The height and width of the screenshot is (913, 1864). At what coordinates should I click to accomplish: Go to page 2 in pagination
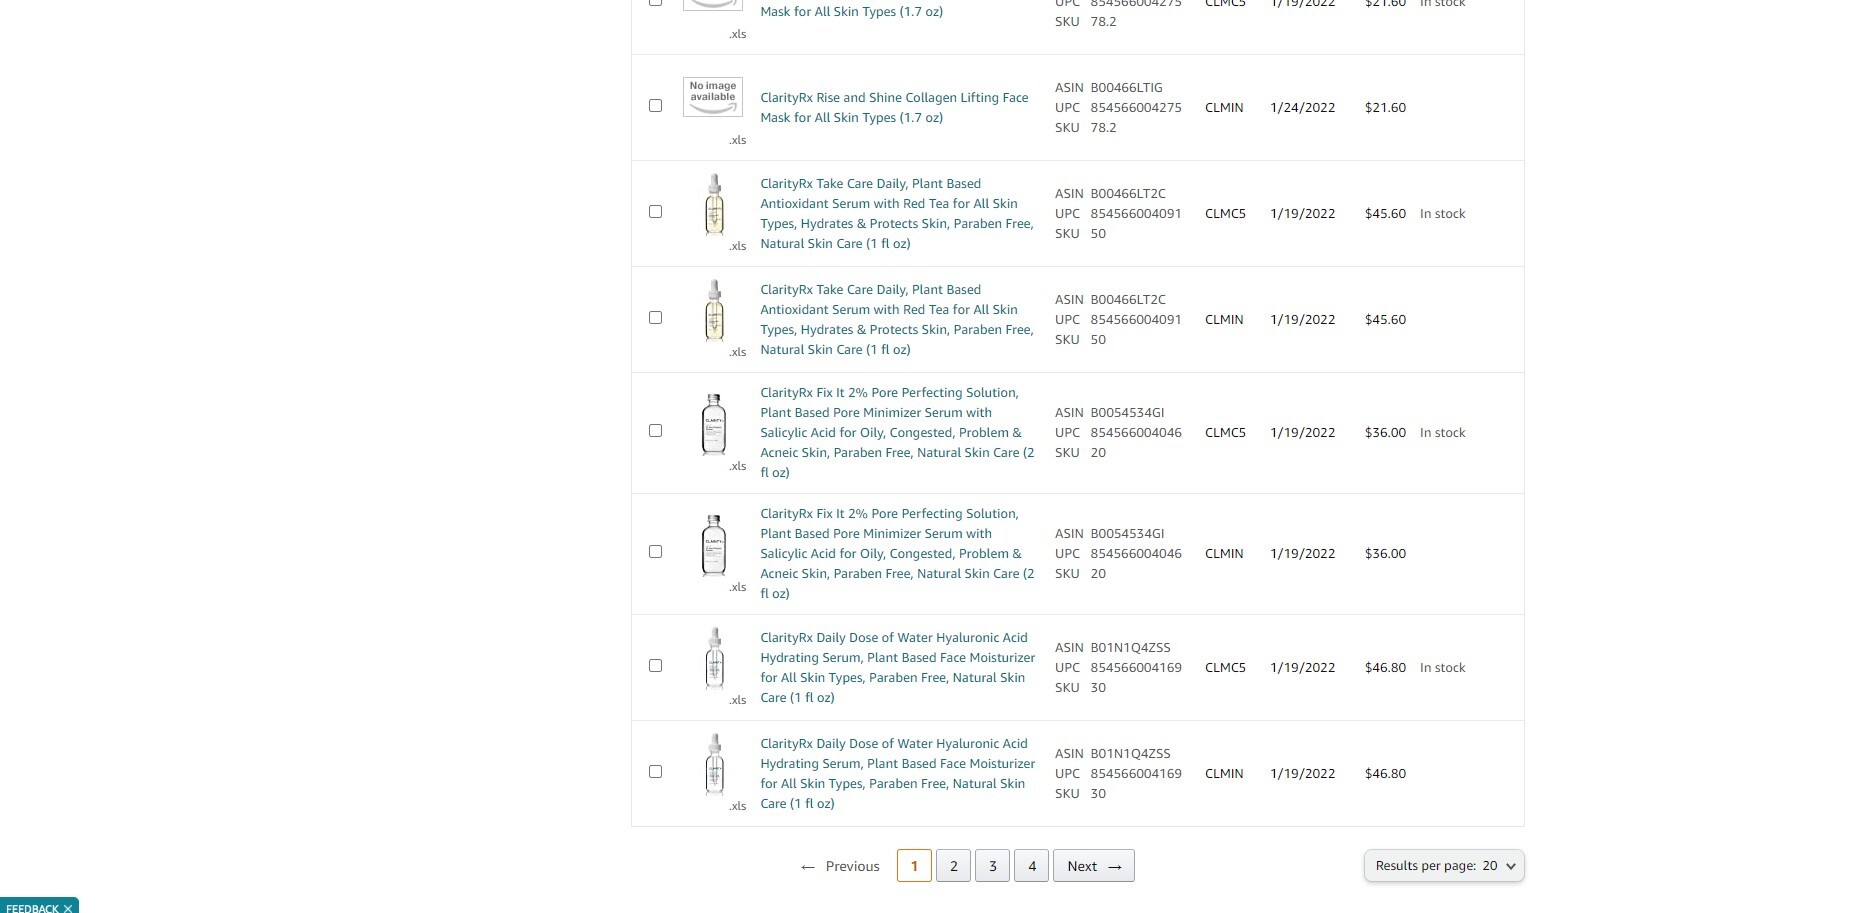pos(953,866)
